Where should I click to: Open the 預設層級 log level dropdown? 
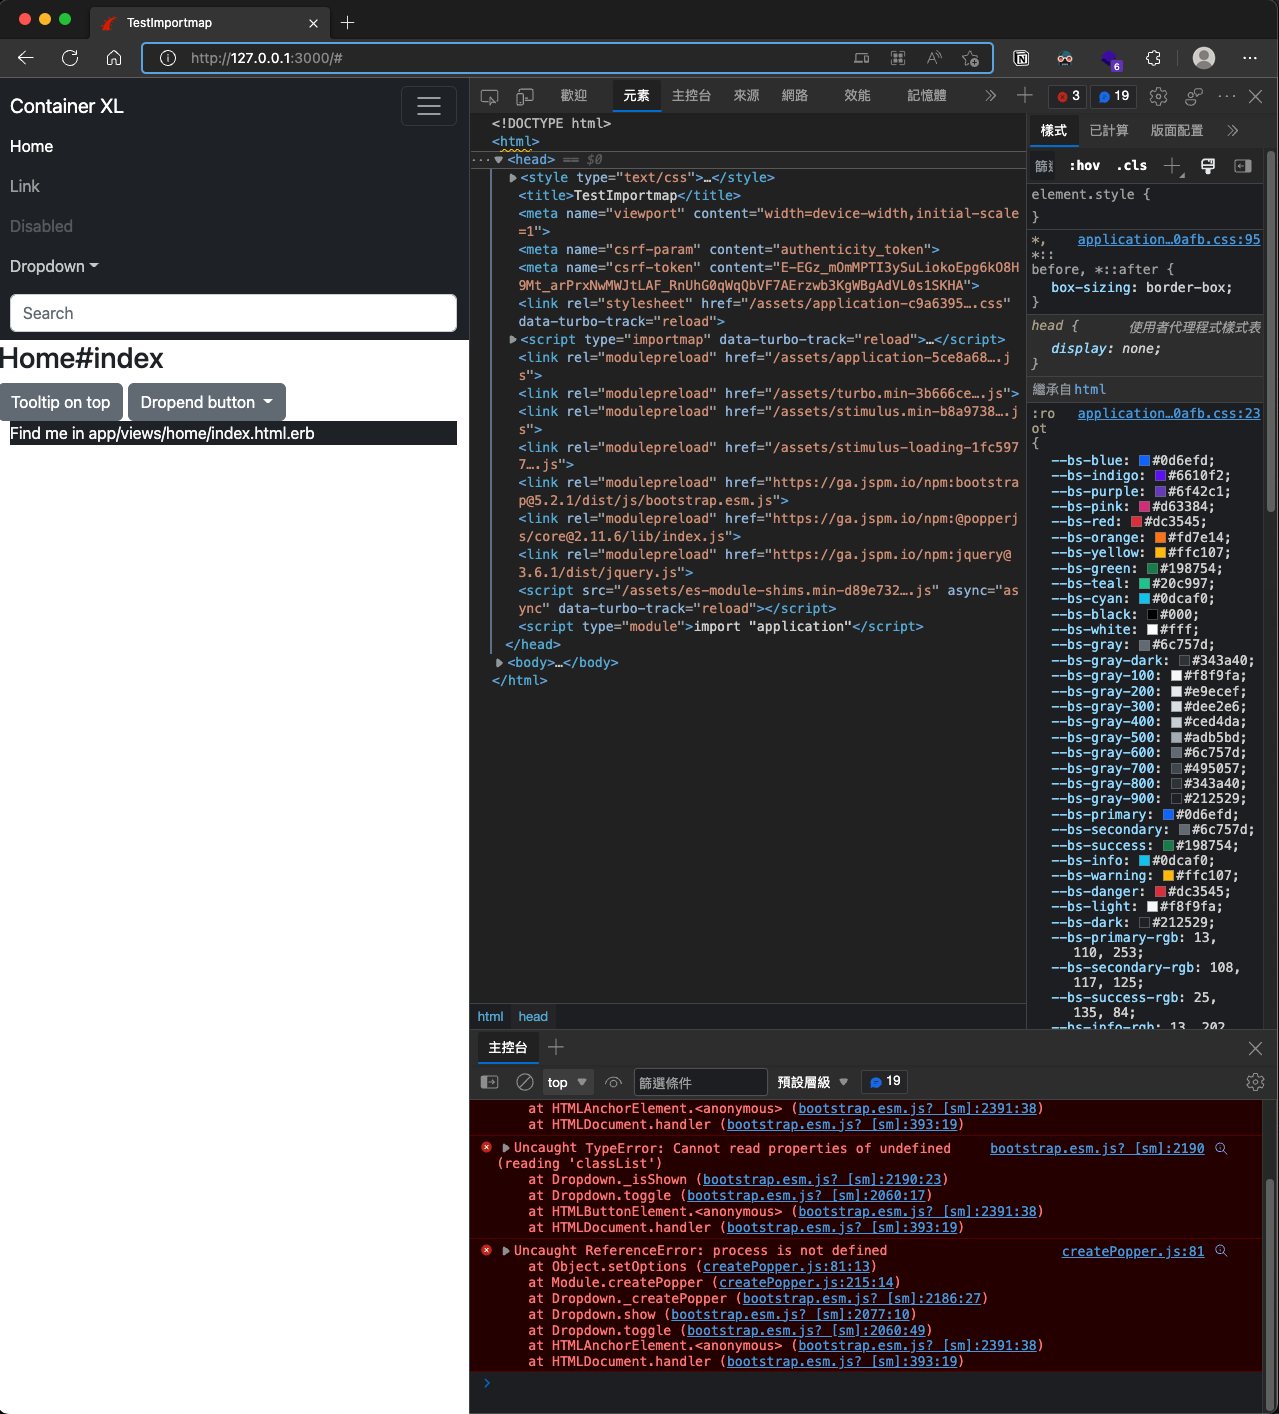click(812, 1082)
